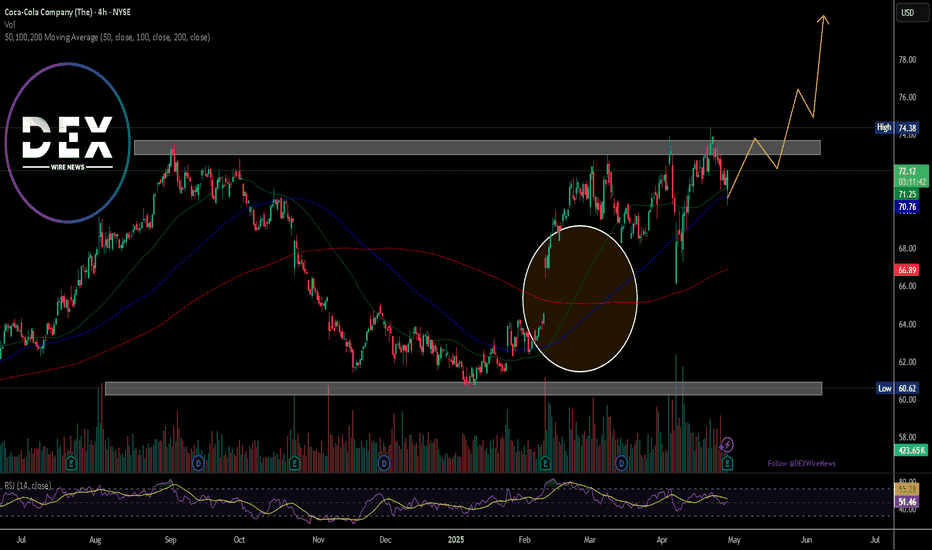Click the Mar label on time axis
The height and width of the screenshot is (550, 932).
[589, 540]
